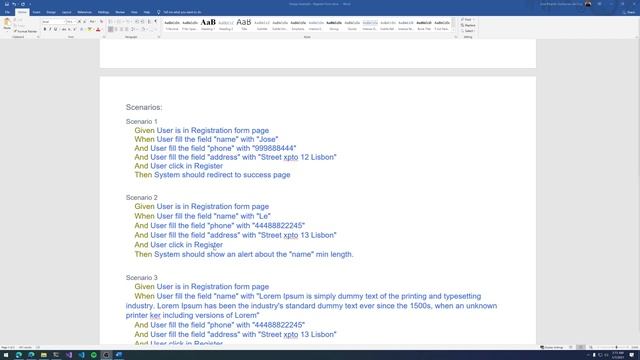This screenshot has height=360, width=640.
Task: Click the Bullets list icon
Action: click(111, 22)
